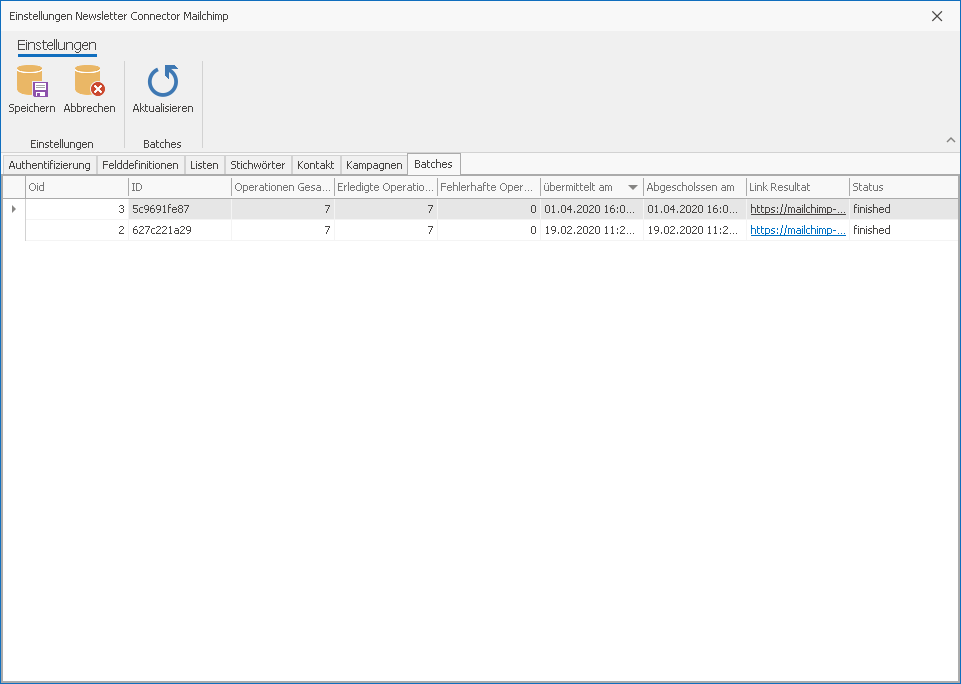The image size is (961, 684).
Task: Click the Abbrechen cancel icon
Action: pyautogui.click(x=89, y=82)
